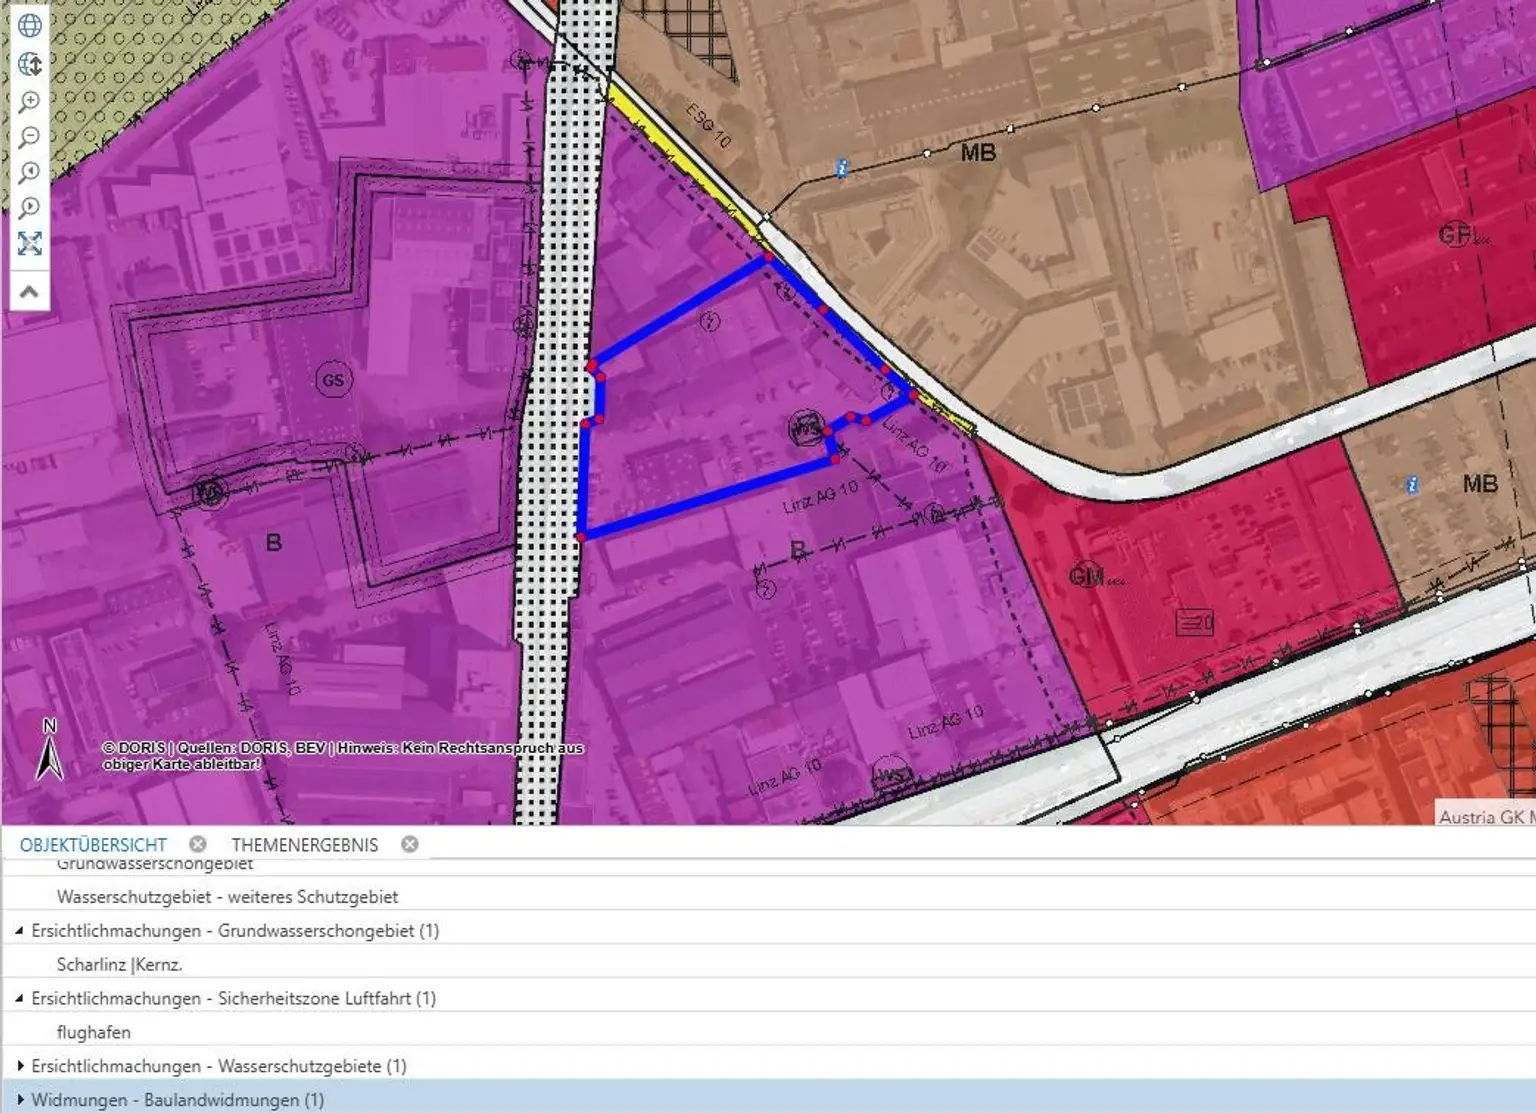Collapse Ersichtlichmachungen - Grundwasserschongebiet group
Viewport: 1536px width, 1113px height.
(x=19, y=930)
